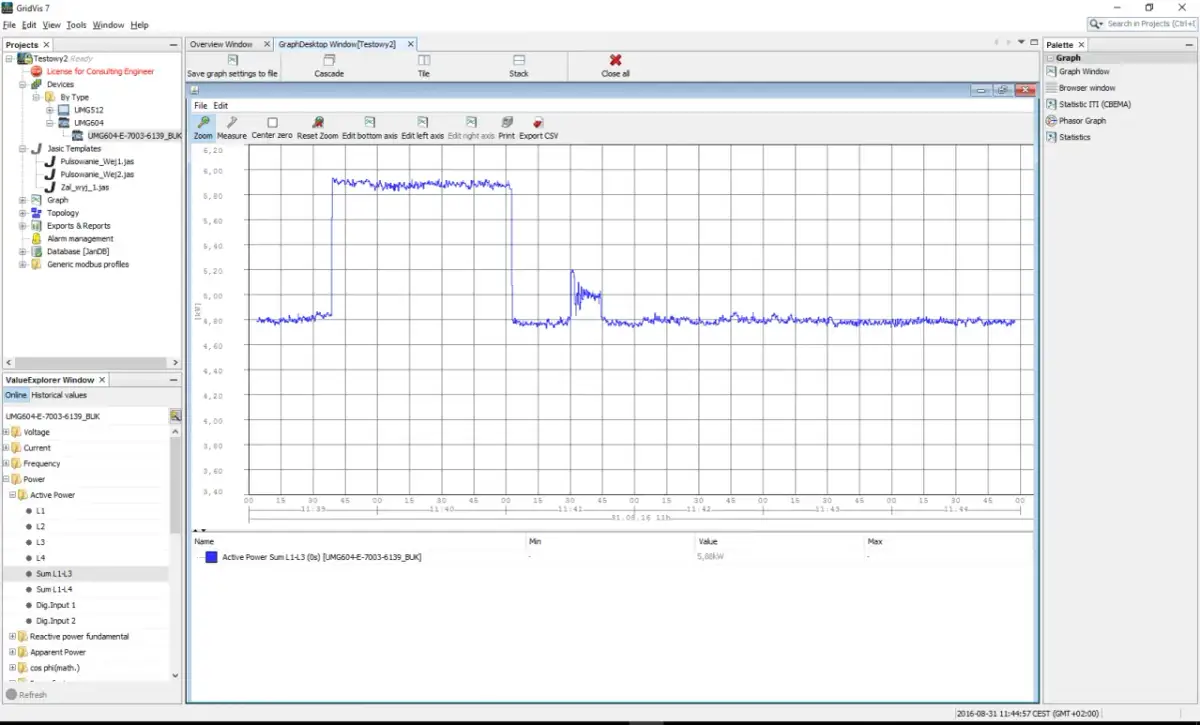Switch to the Overview Window tab
Screen dimensions: 1200x725
pyautogui.click(x=222, y=44)
